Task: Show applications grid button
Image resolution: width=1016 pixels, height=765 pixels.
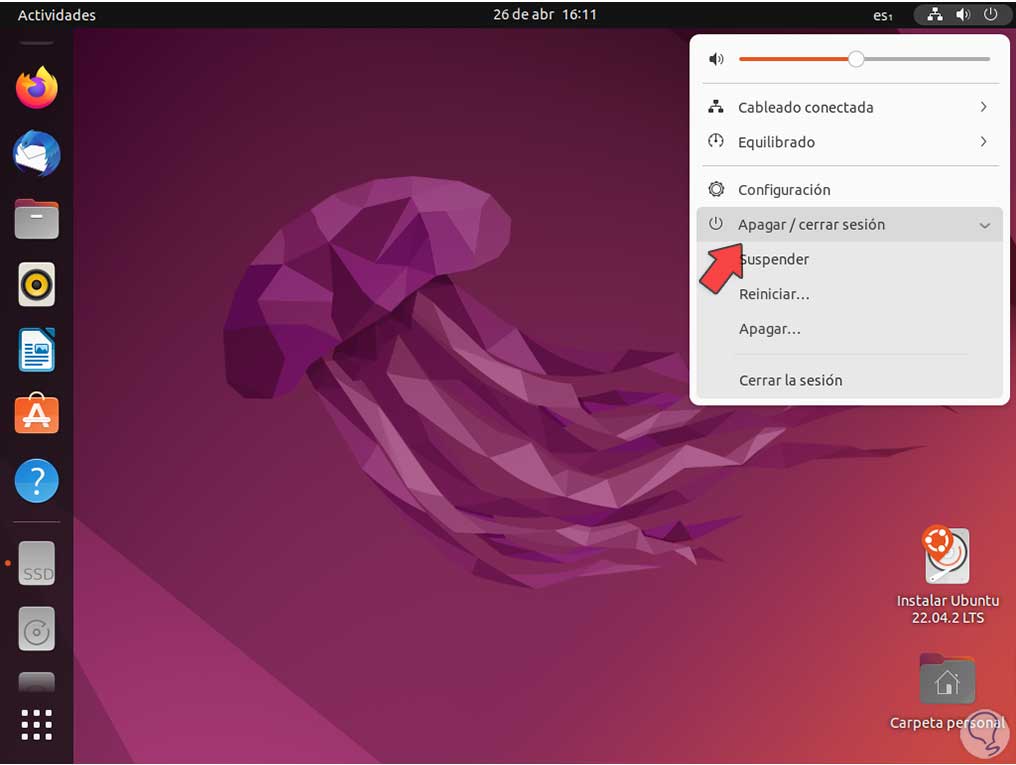Action: (36, 724)
